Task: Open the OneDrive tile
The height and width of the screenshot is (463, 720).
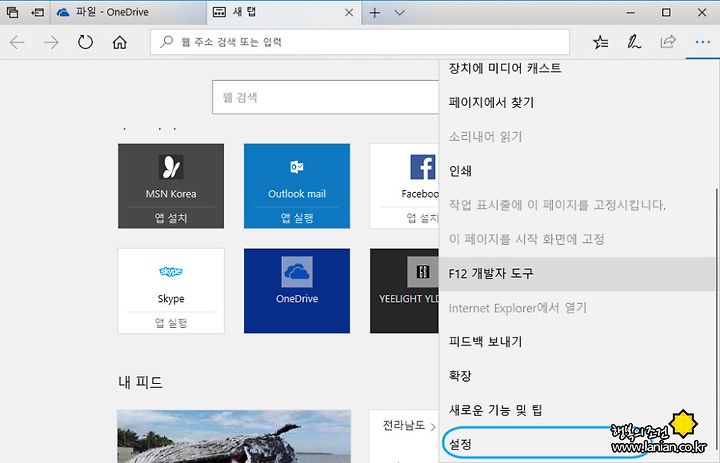Action: point(297,291)
